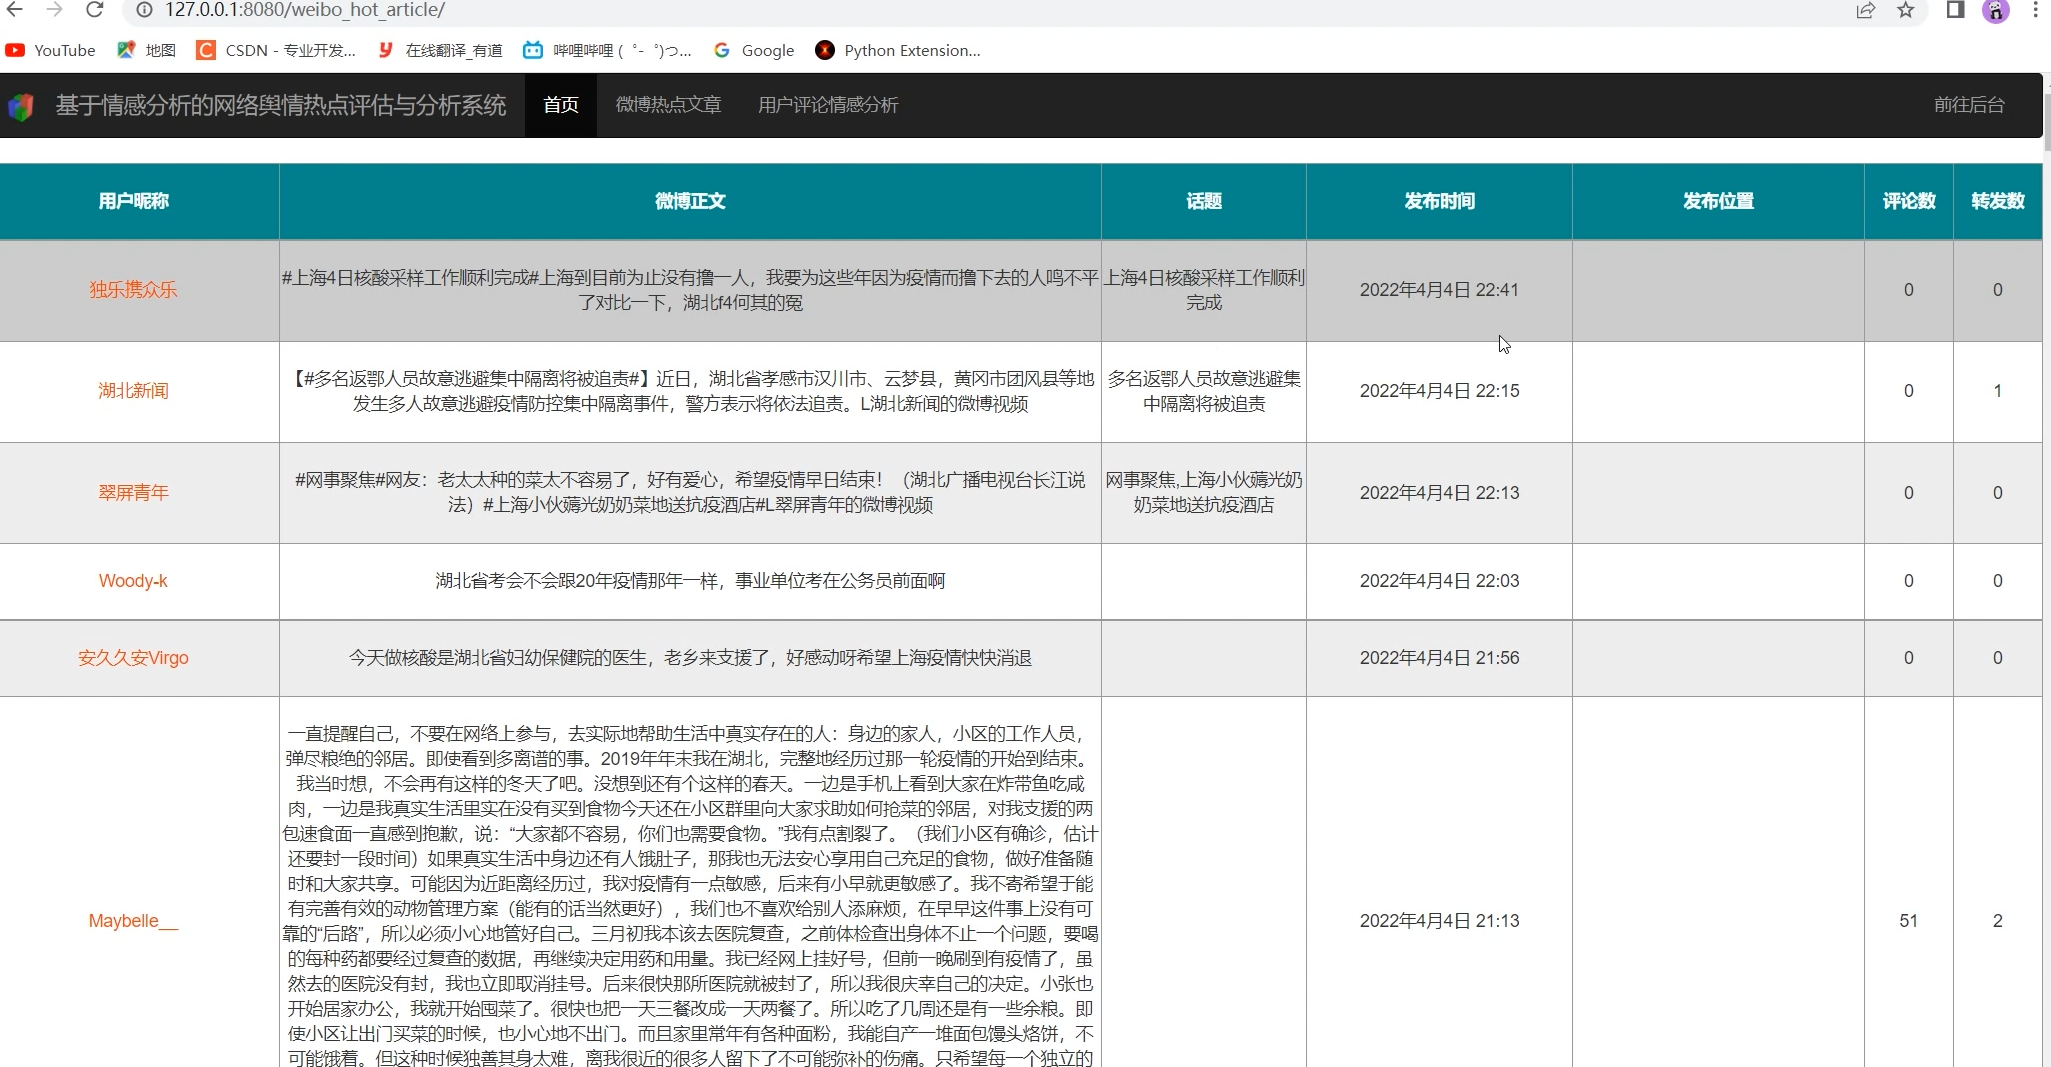Click the time 2022年4月4日 22:03
Viewport: 2051px width, 1067px height.
point(1439,581)
